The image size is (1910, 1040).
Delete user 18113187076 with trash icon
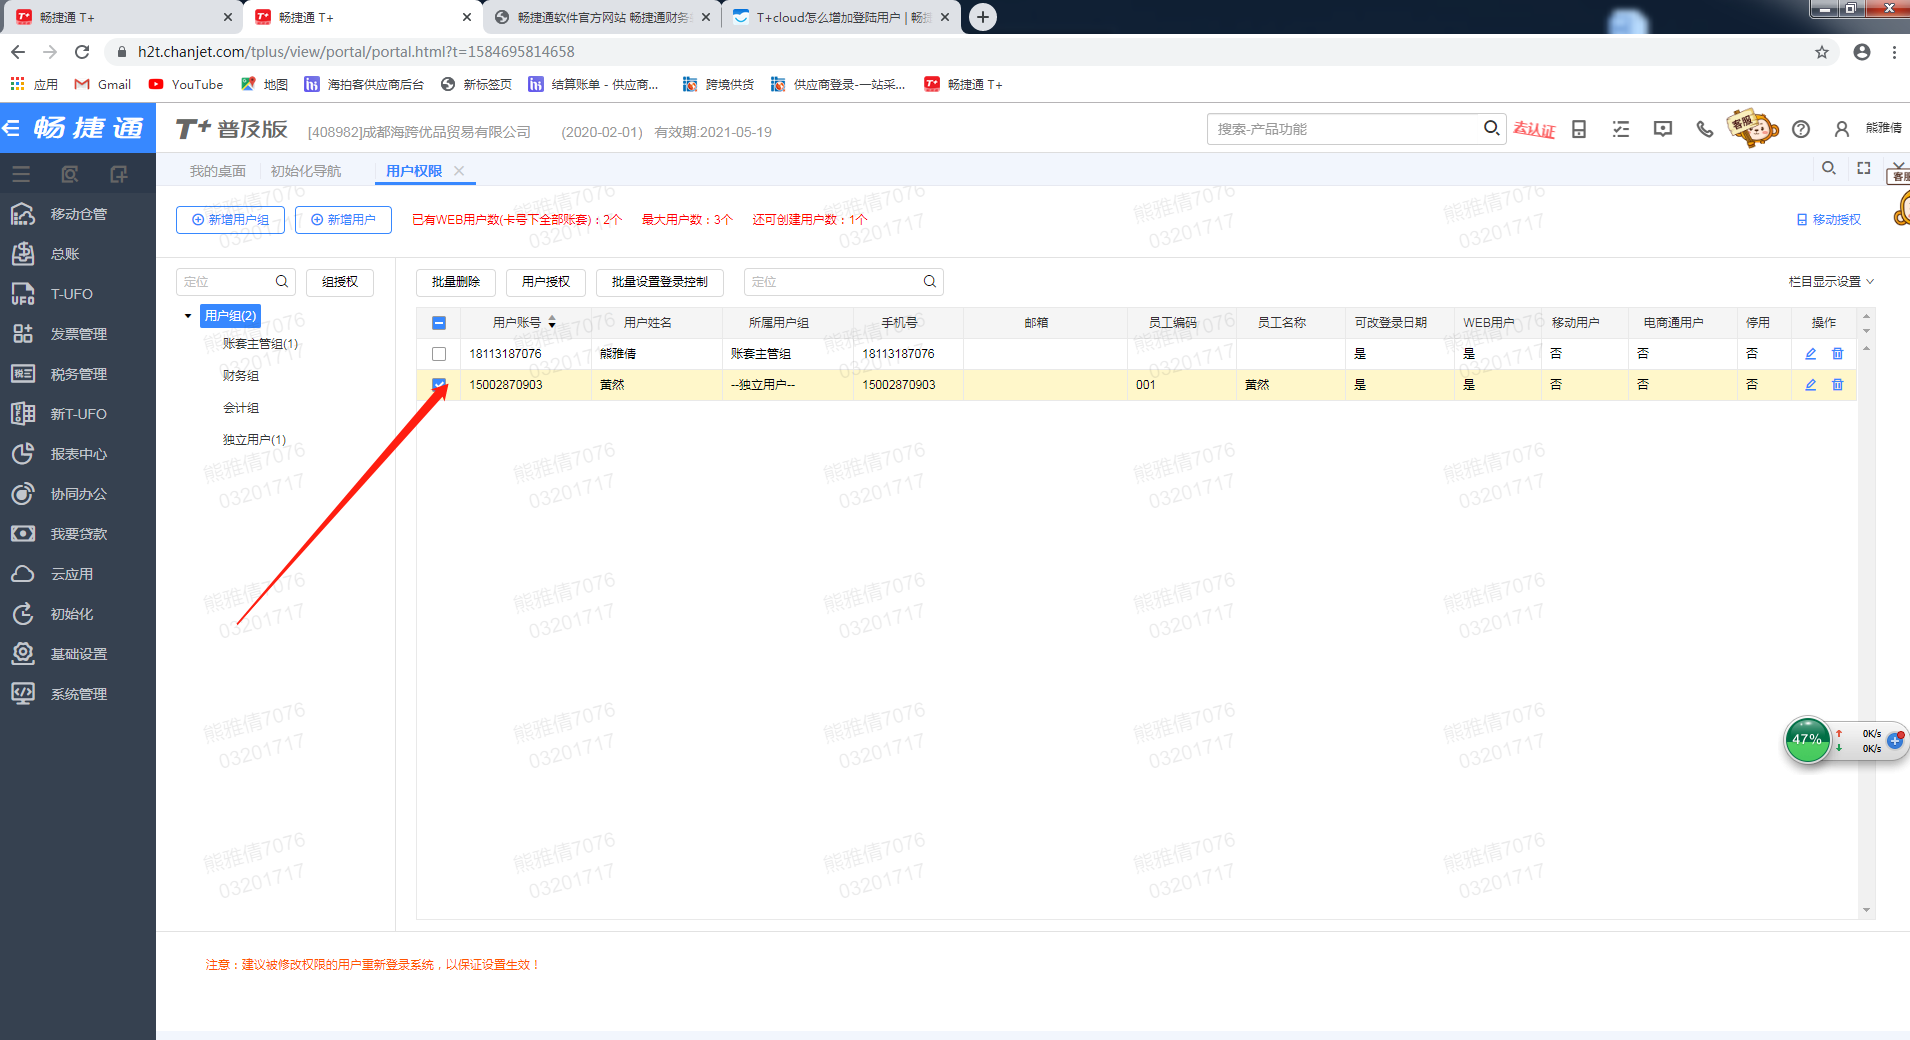tap(1837, 354)
